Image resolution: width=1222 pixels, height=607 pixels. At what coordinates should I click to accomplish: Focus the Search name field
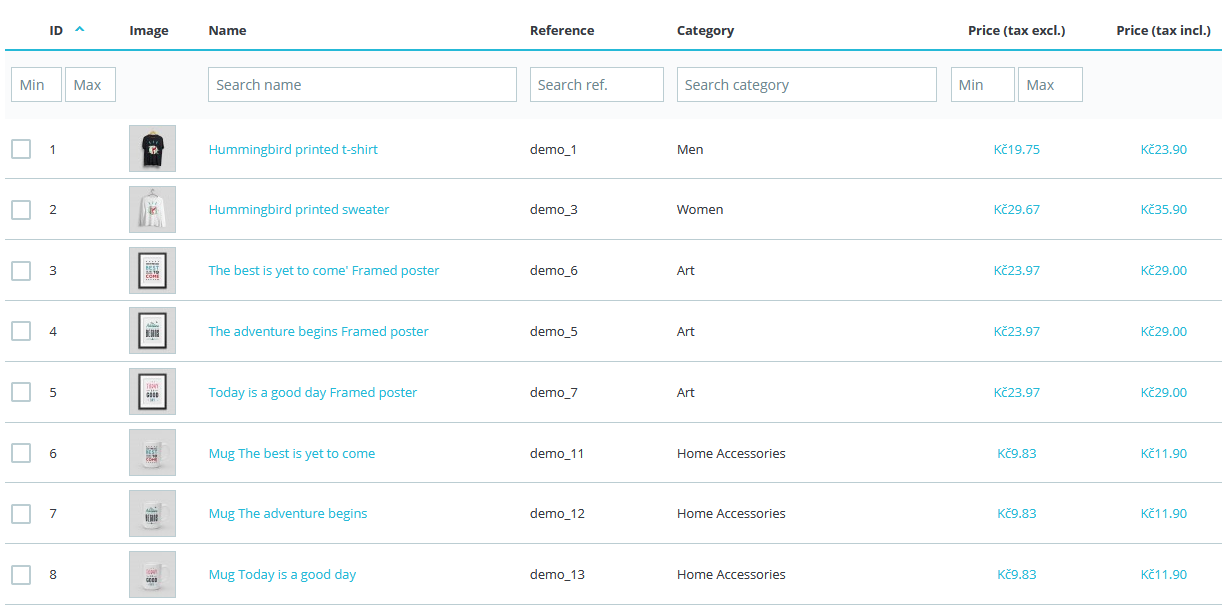point(362,85)
